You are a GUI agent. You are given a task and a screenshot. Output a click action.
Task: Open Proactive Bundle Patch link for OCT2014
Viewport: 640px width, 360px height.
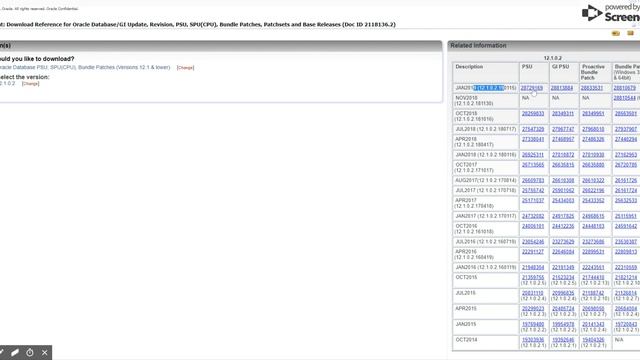pyautogui.click(x=593, y=340)
